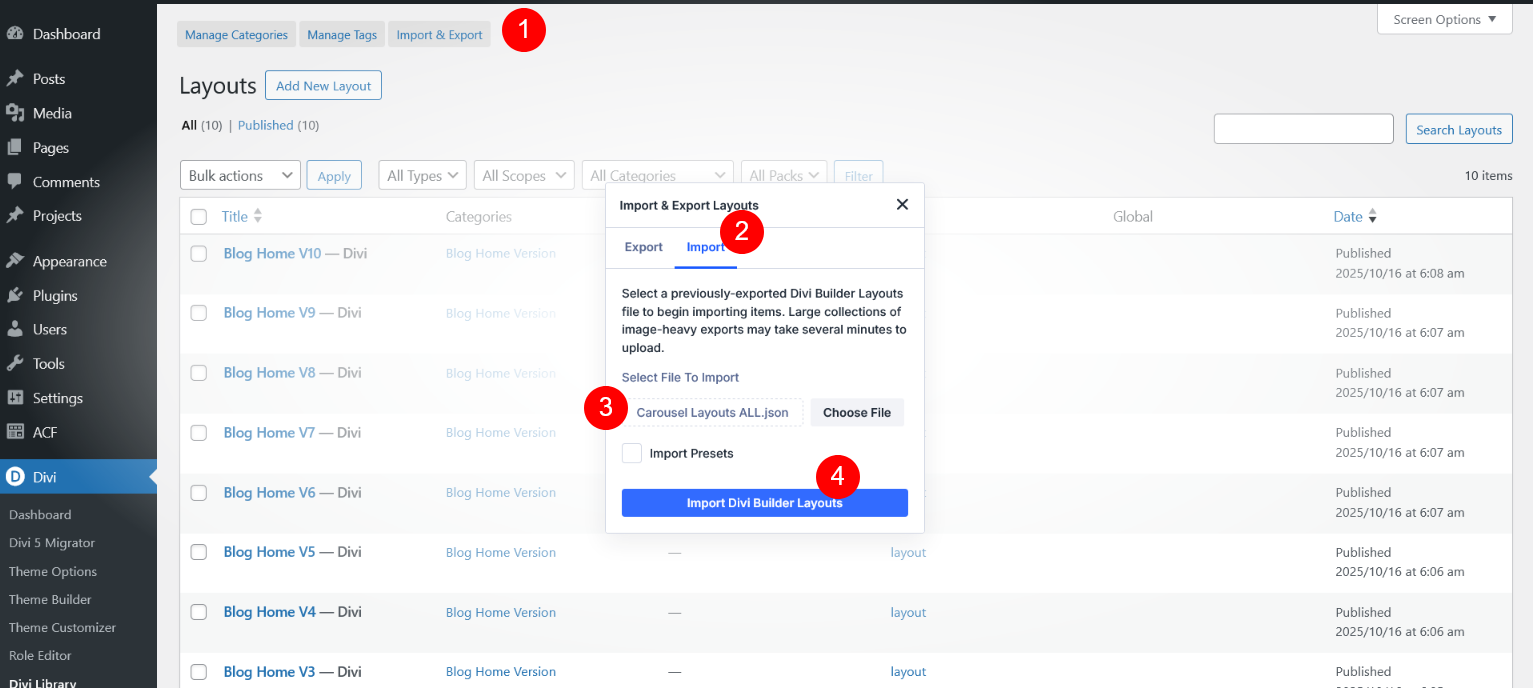Click the Divi Library submenu item
Screen dimensions: 1533x688
(42, 683)
